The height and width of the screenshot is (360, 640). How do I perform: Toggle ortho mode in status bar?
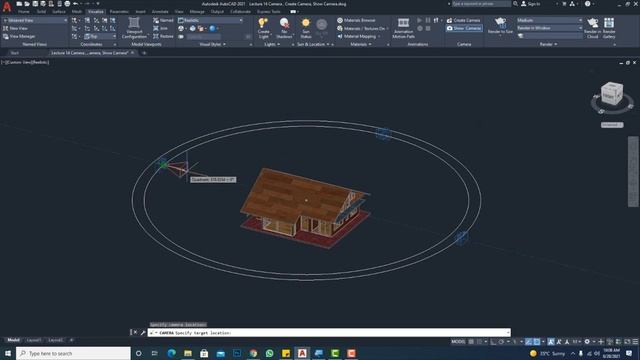pyautogui.click(x=493, y=342)
